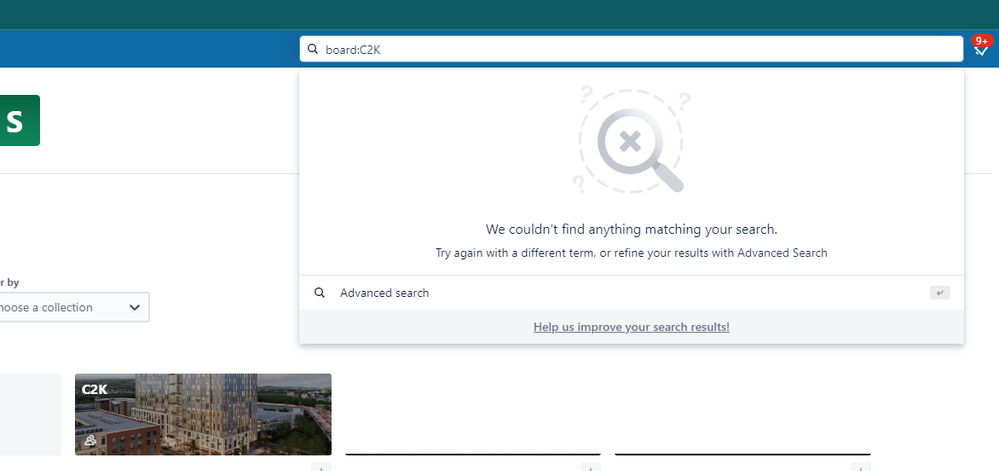Click the search box containing board:C2K
The width and height of the screenshot is (999, 471).
(631, 49)
